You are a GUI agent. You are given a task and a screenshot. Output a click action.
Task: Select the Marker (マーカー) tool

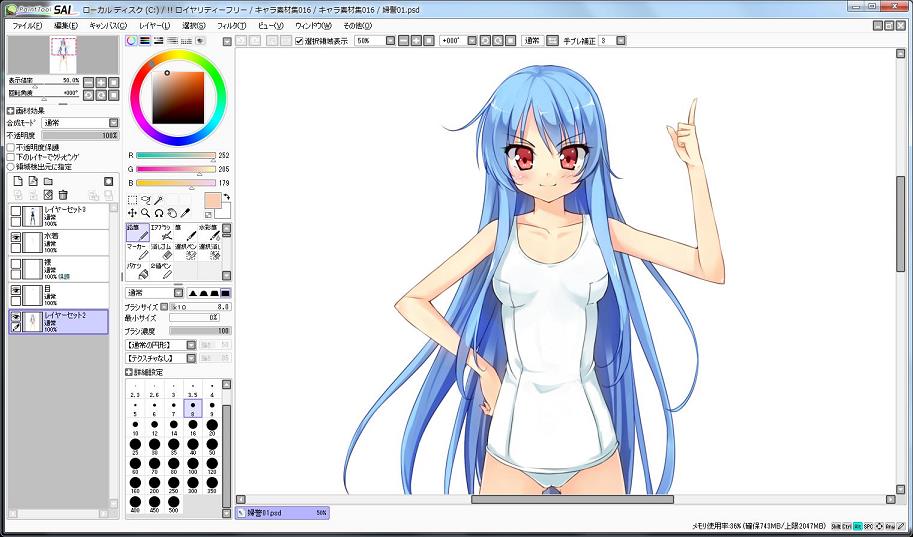[x=137, y=251]
